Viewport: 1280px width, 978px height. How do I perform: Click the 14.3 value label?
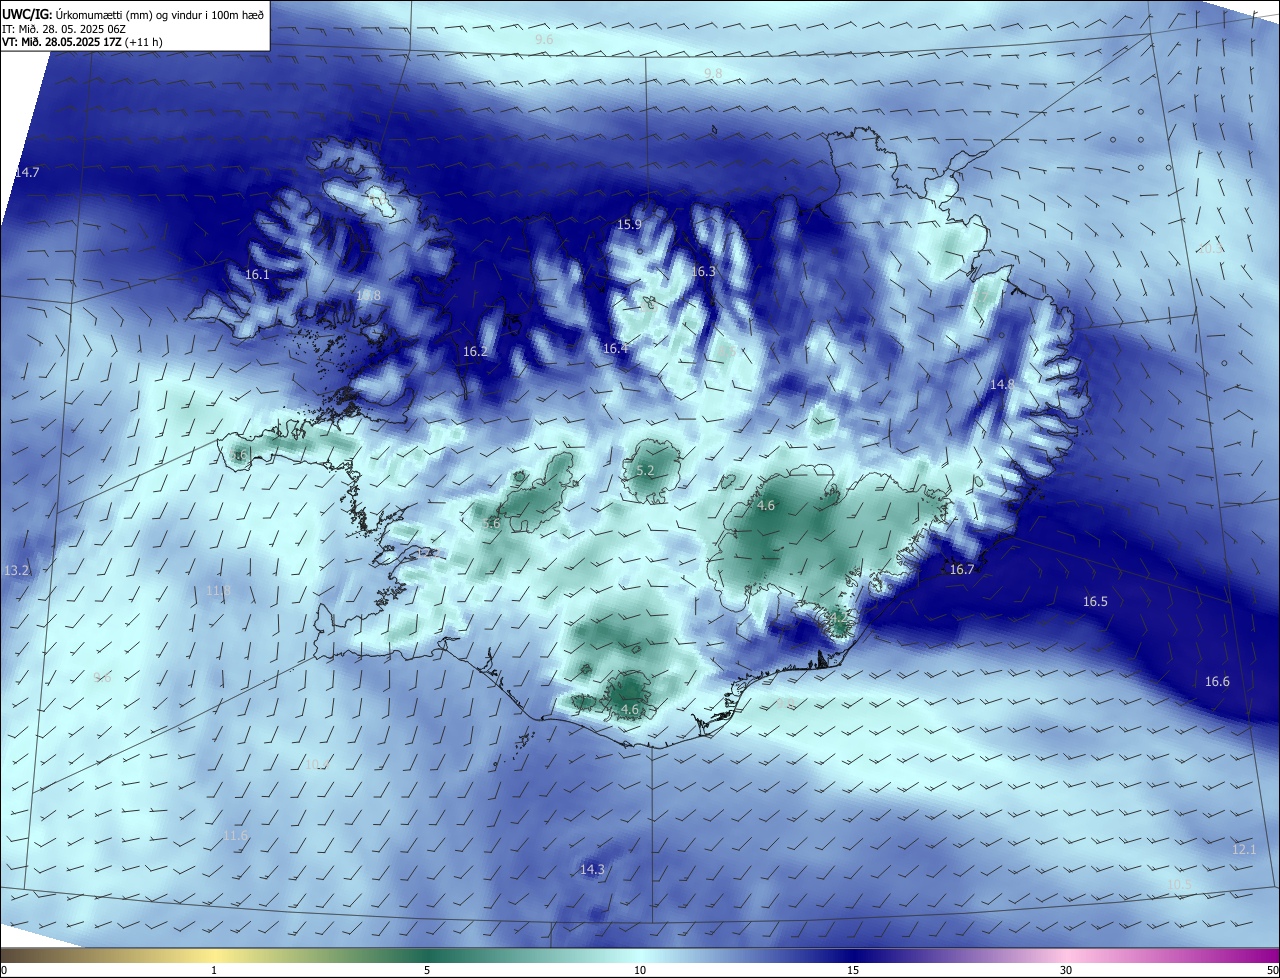point(593,870)
